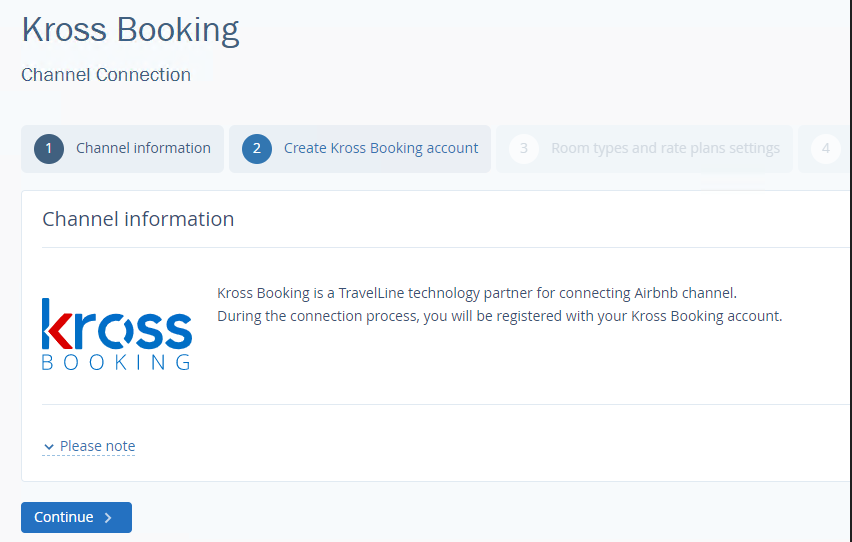Screen dimensions: 852x542
Task: Click the text about TravelLine technology partner
Action: [x=477, y=293]
